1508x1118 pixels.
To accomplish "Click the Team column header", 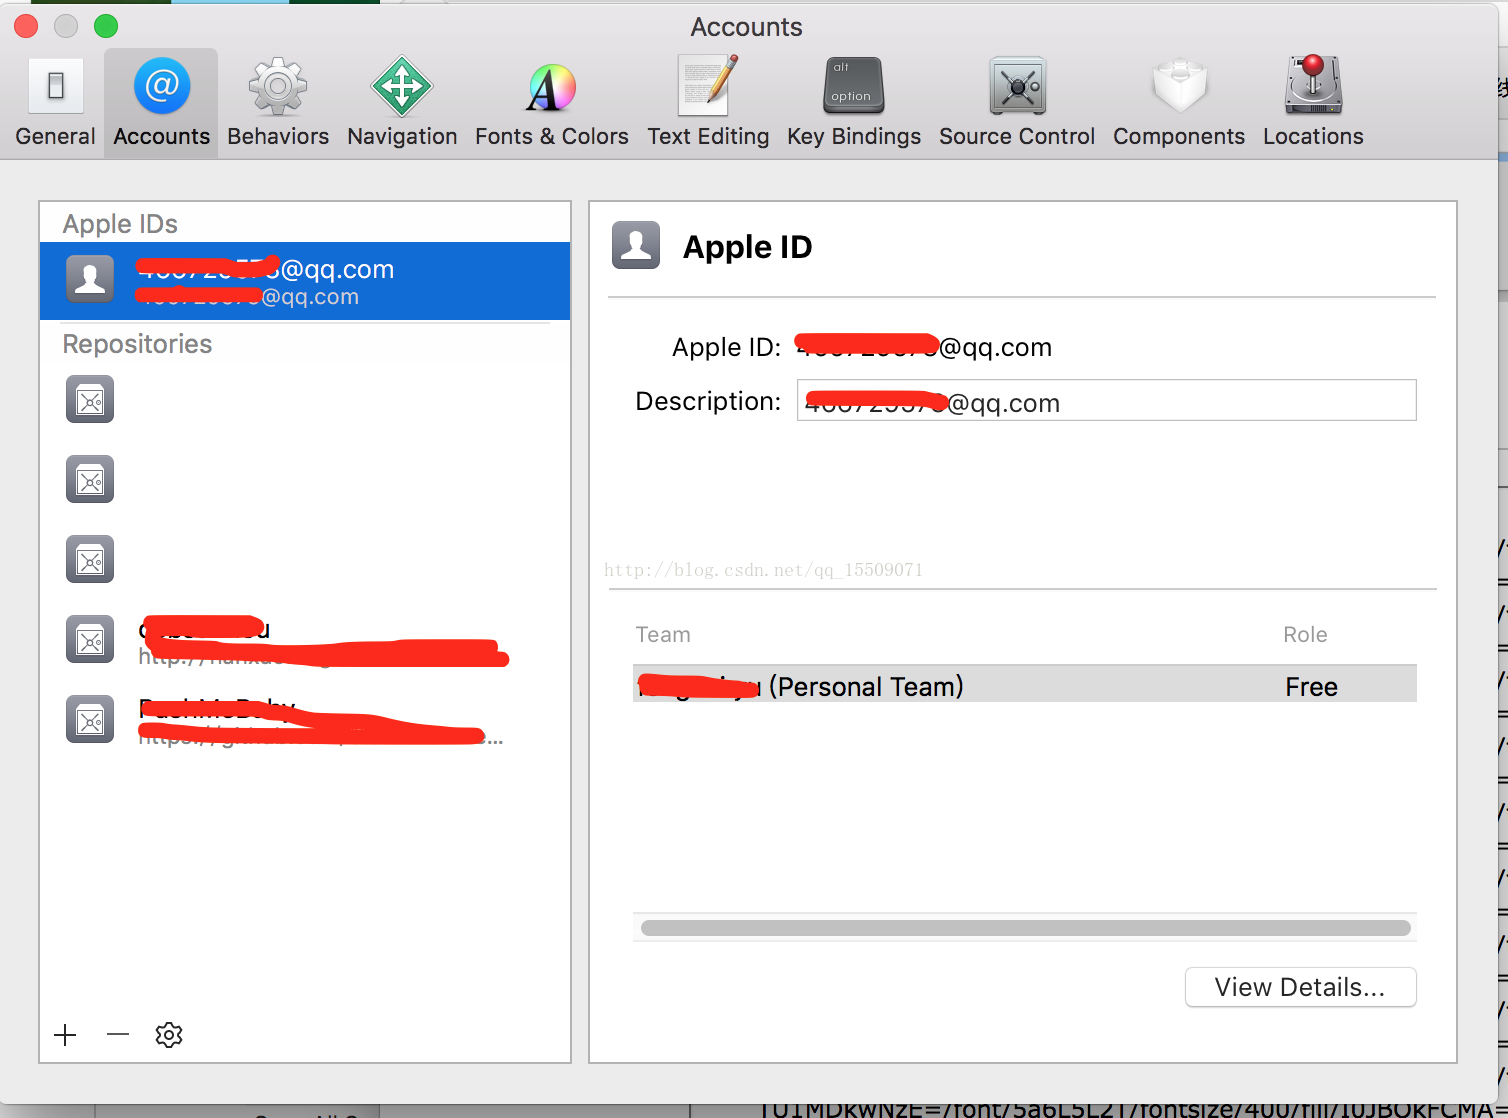I will (663, 635).
